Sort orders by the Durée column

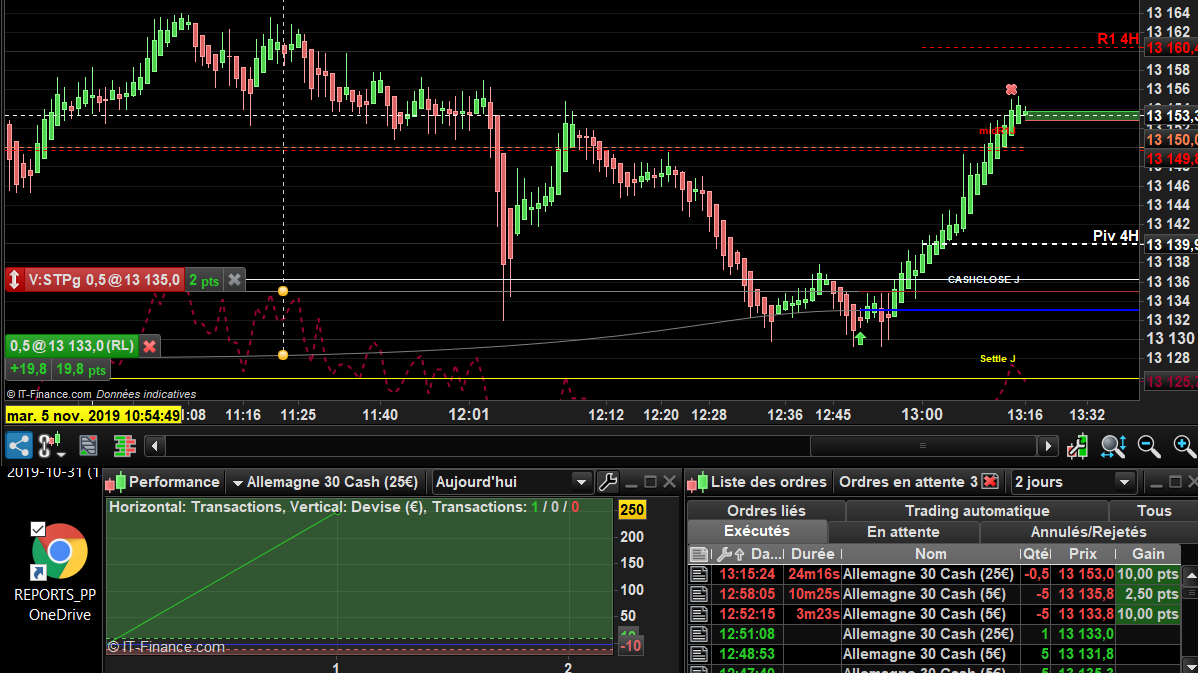(812, 554)
